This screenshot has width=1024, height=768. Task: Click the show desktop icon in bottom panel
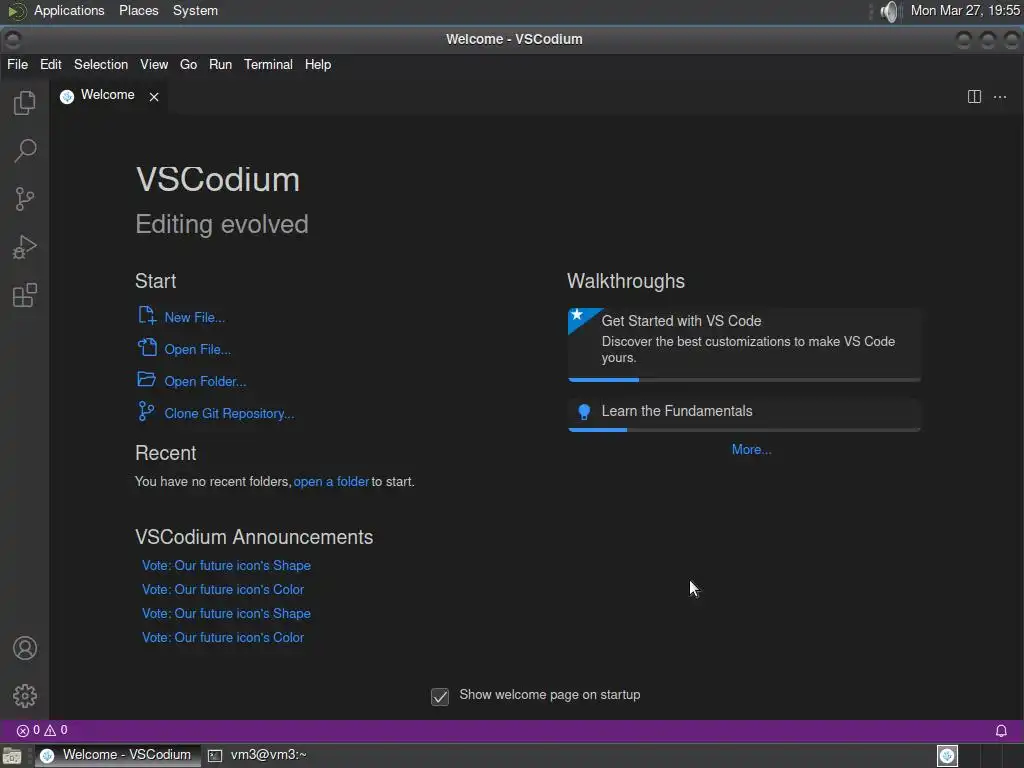(12, 756)
